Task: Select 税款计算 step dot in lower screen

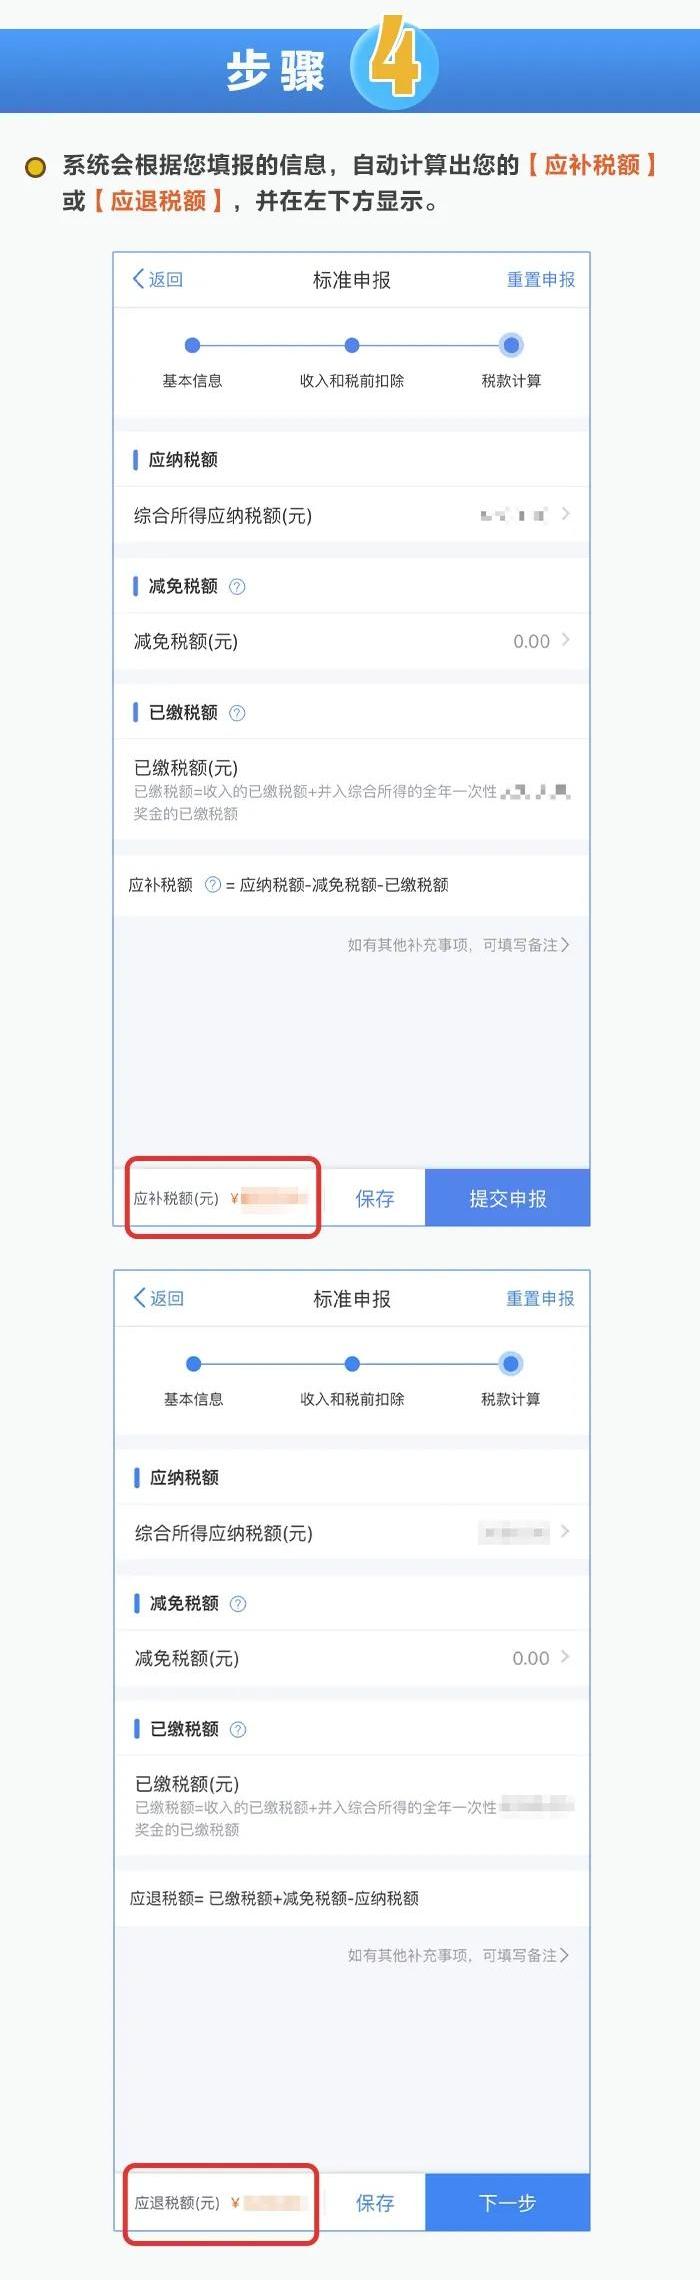Action: (x=511, y=1364)
